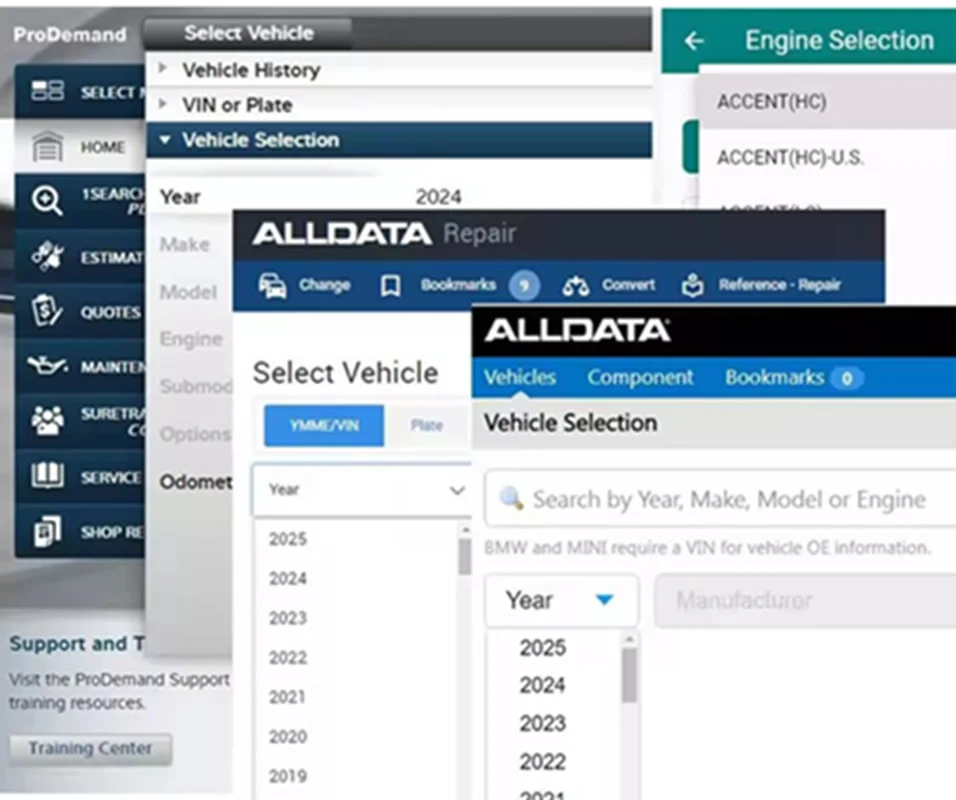Open the Vehicles tab in ALLDATA
Viewport: 956px width, 800px height.
click(x=519, y=378)
